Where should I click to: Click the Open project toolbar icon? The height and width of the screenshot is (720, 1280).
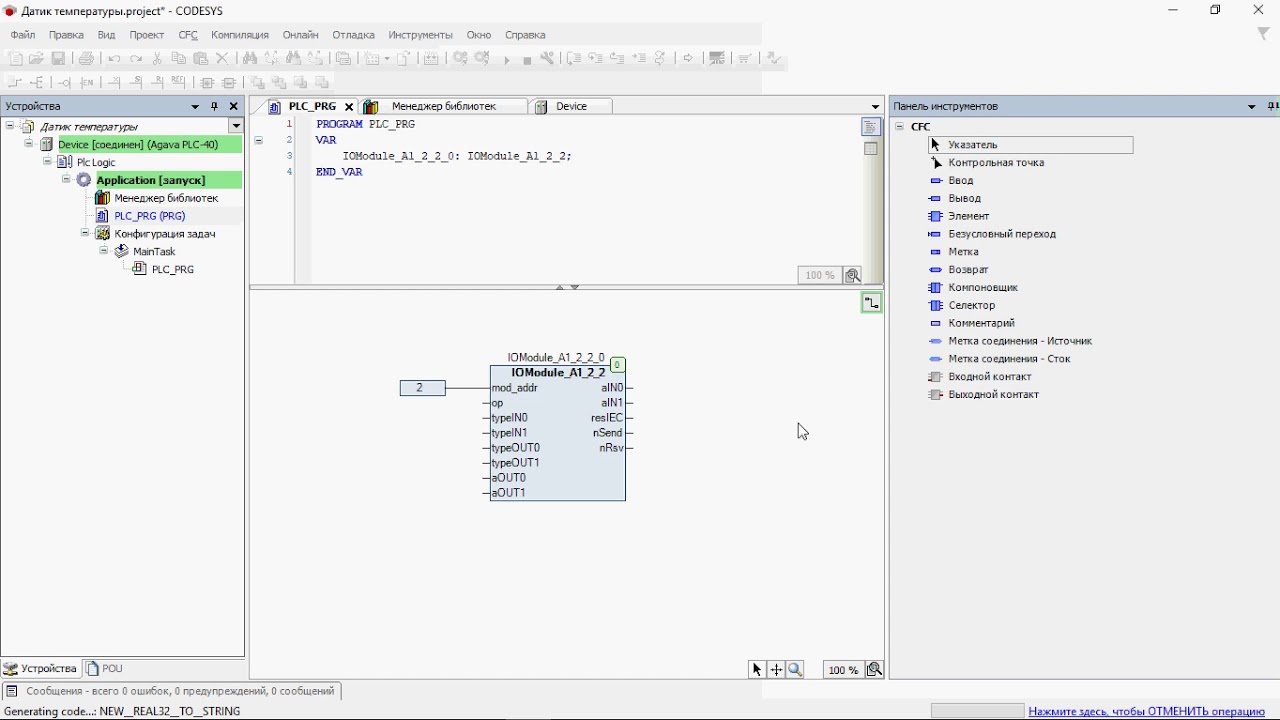(36, 59)
